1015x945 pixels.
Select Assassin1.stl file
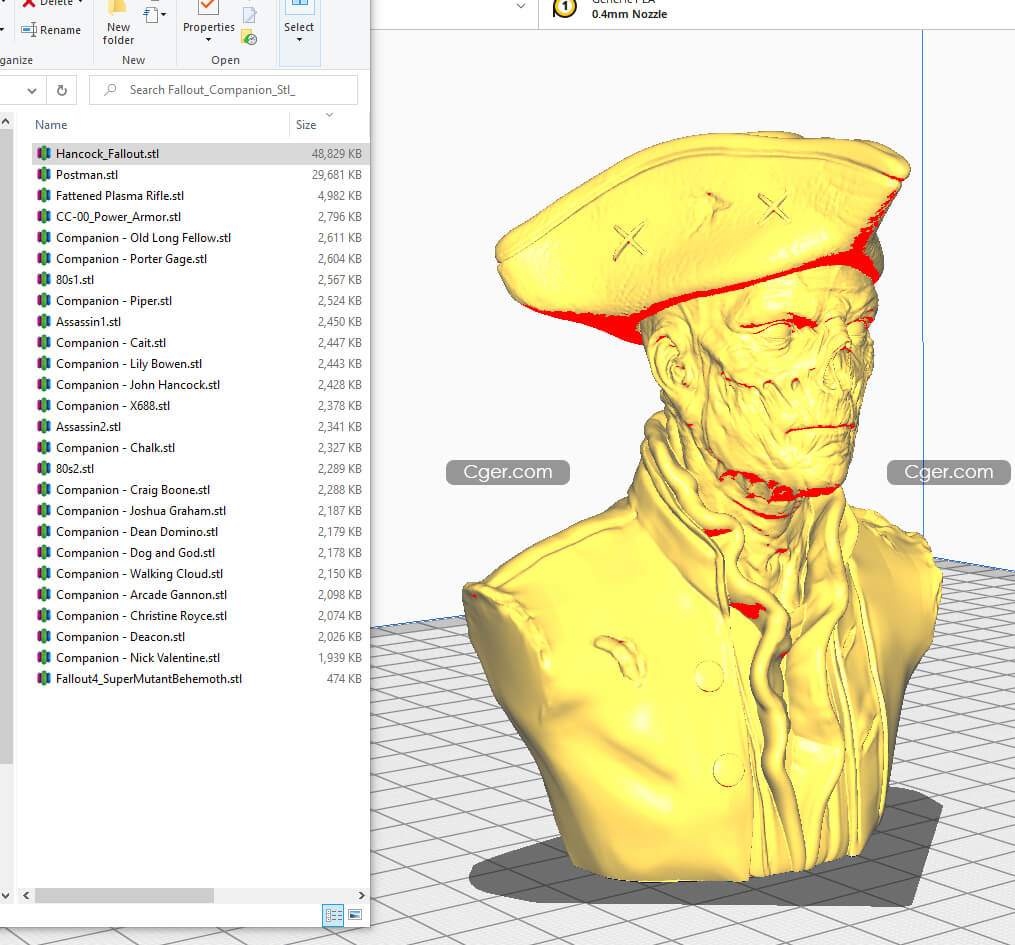pos(201,322)
